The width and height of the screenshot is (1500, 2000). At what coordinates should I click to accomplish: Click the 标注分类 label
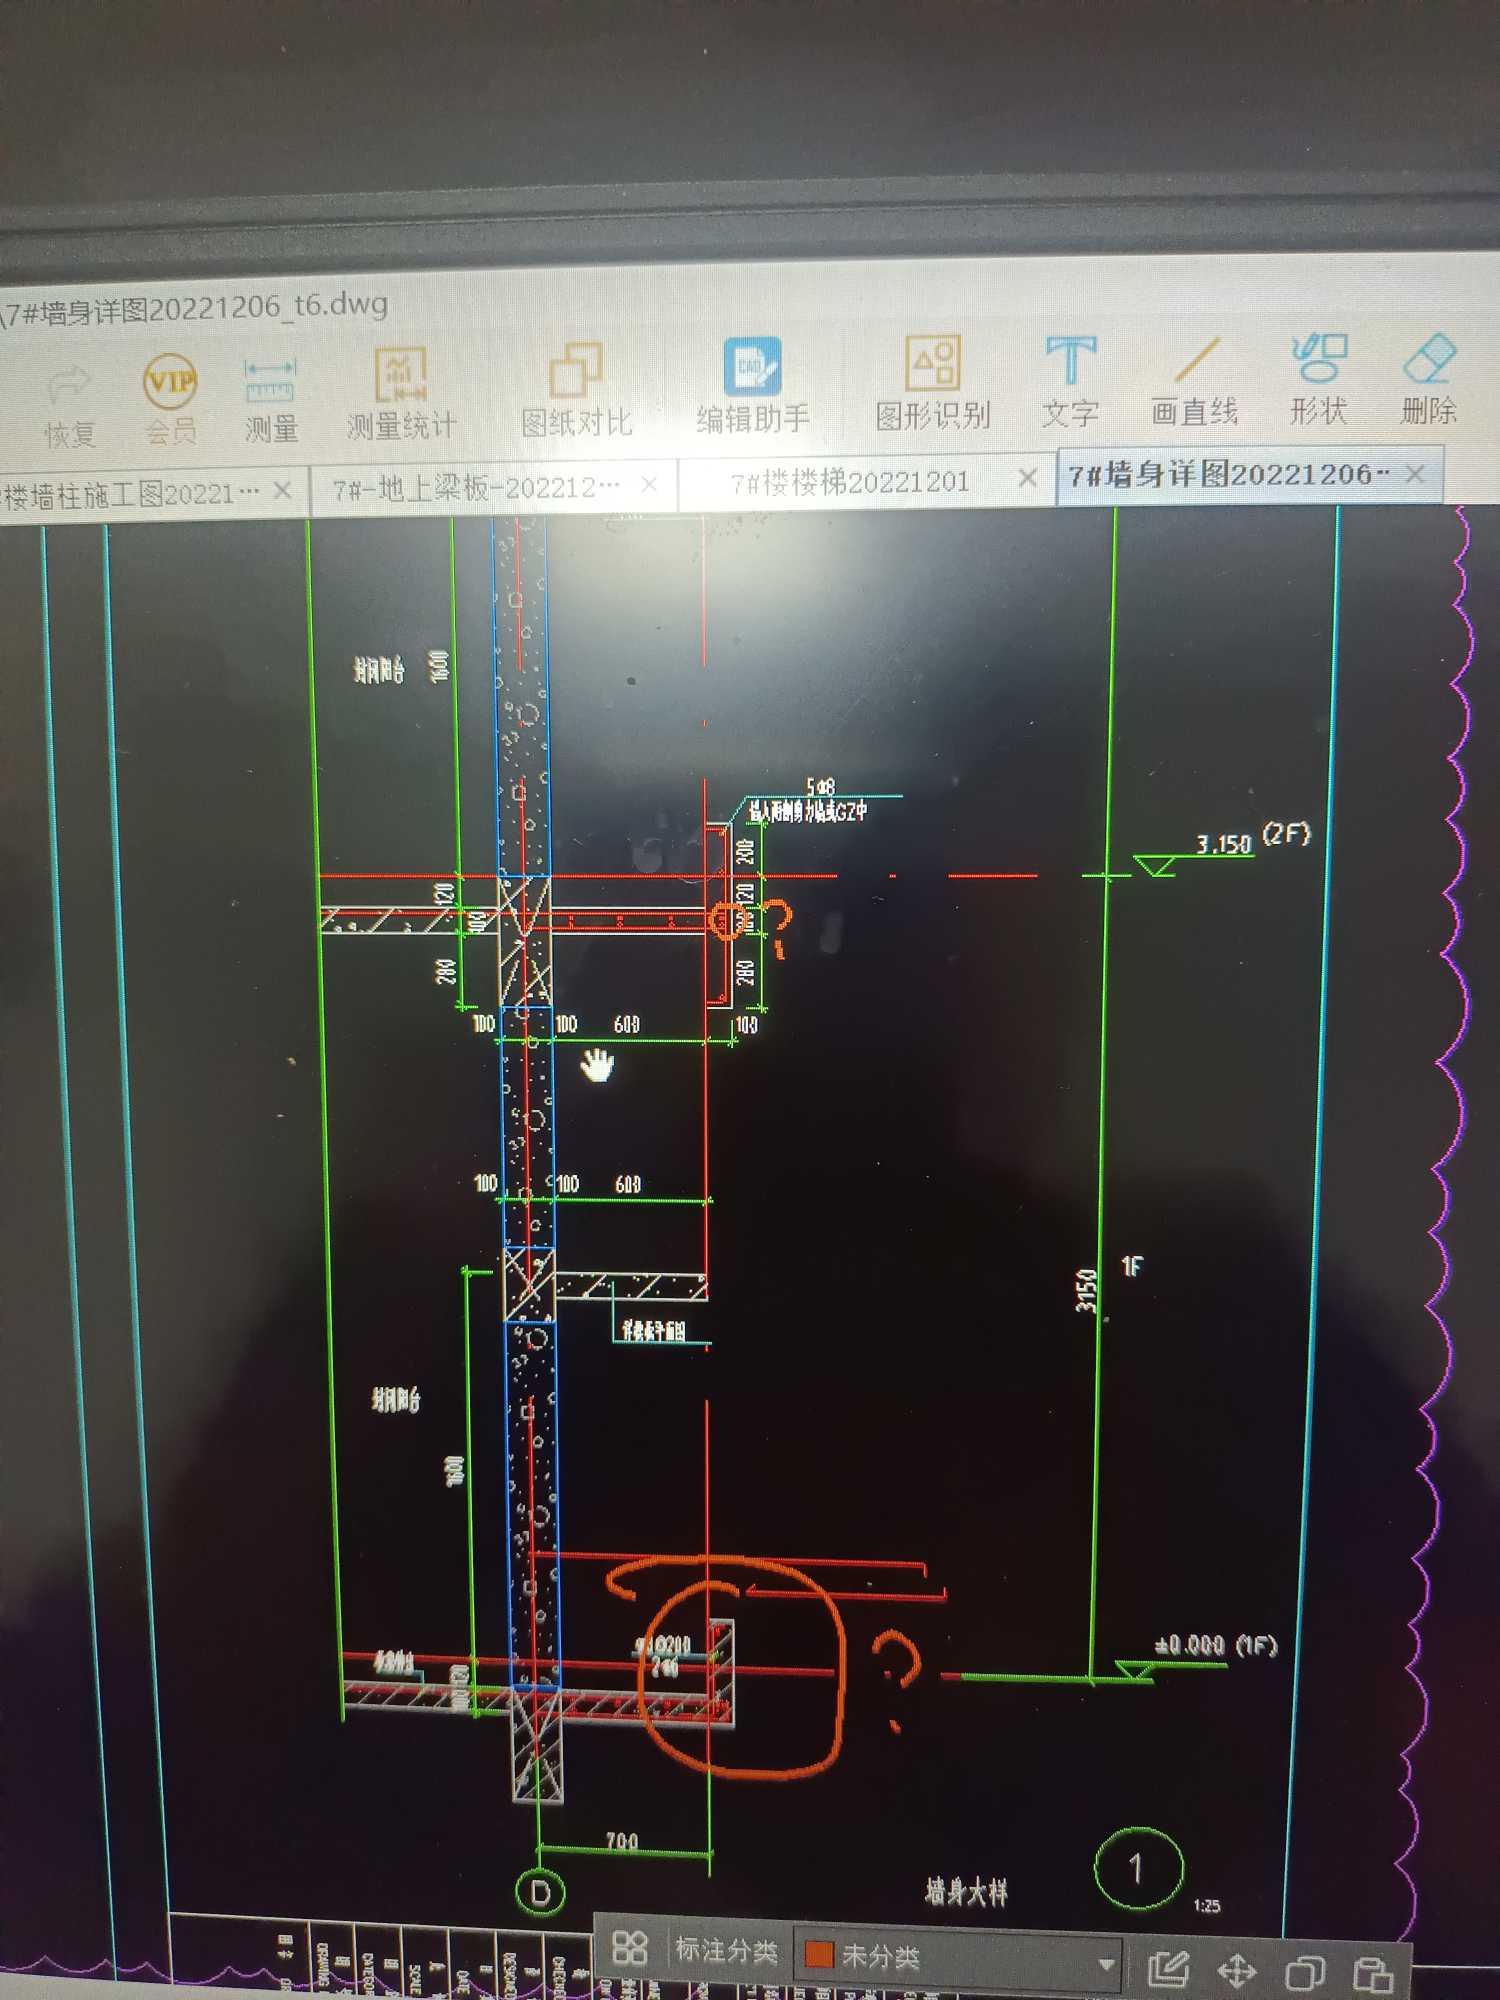726,1951
